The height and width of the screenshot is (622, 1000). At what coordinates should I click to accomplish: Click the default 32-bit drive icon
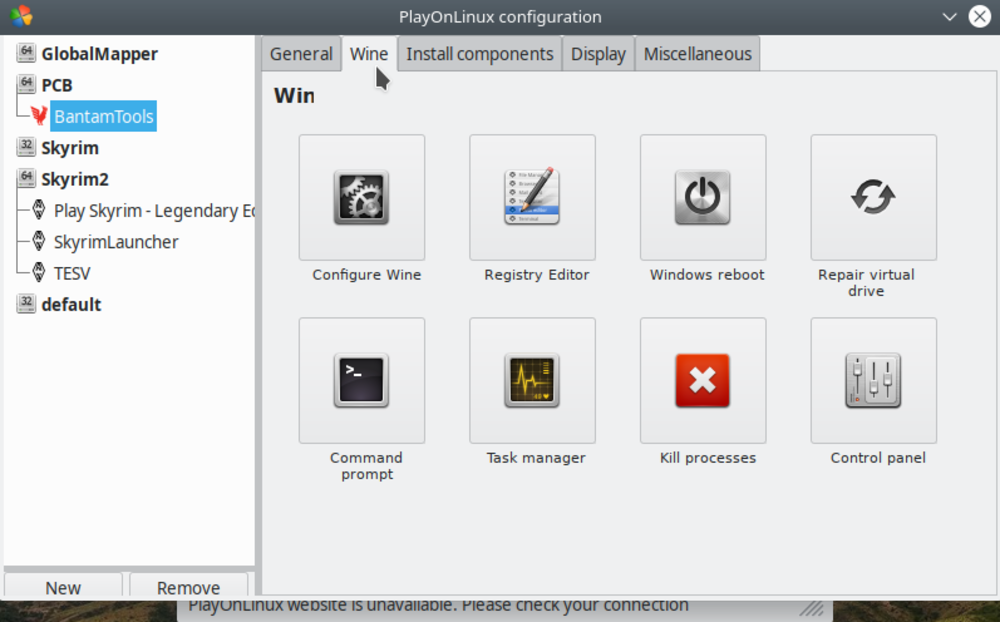pyautogui.click(x=26, y=304)
